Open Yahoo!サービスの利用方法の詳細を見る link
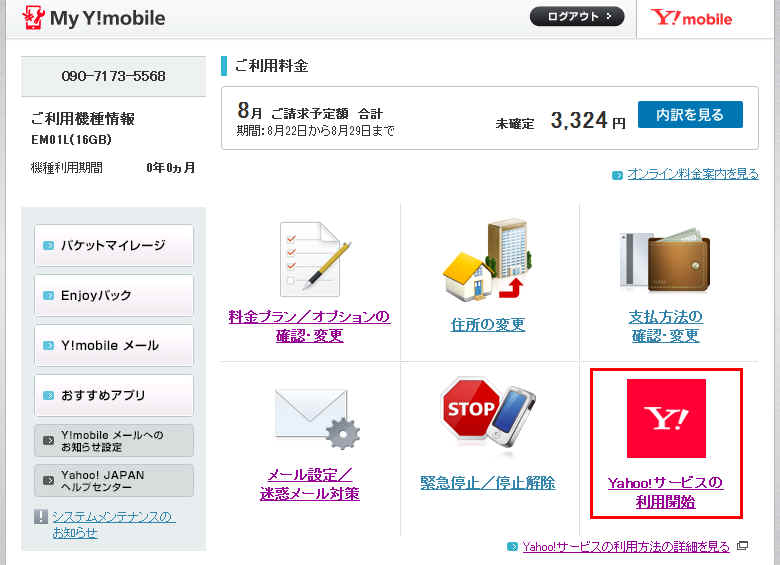780x565 pixels. coord(626,547)
